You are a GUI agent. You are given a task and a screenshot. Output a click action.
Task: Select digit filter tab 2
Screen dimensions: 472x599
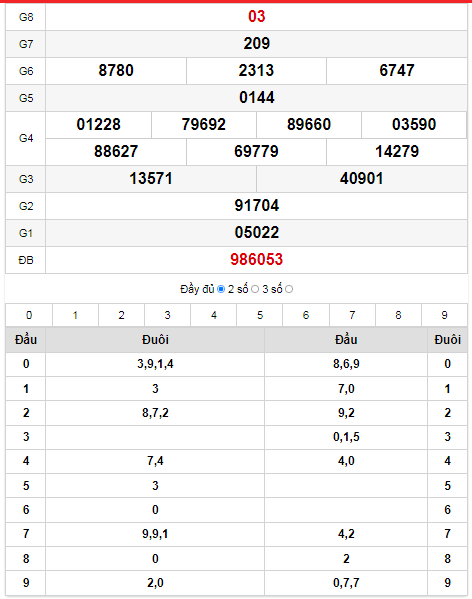pyautogui.click(x=121, y=315)
